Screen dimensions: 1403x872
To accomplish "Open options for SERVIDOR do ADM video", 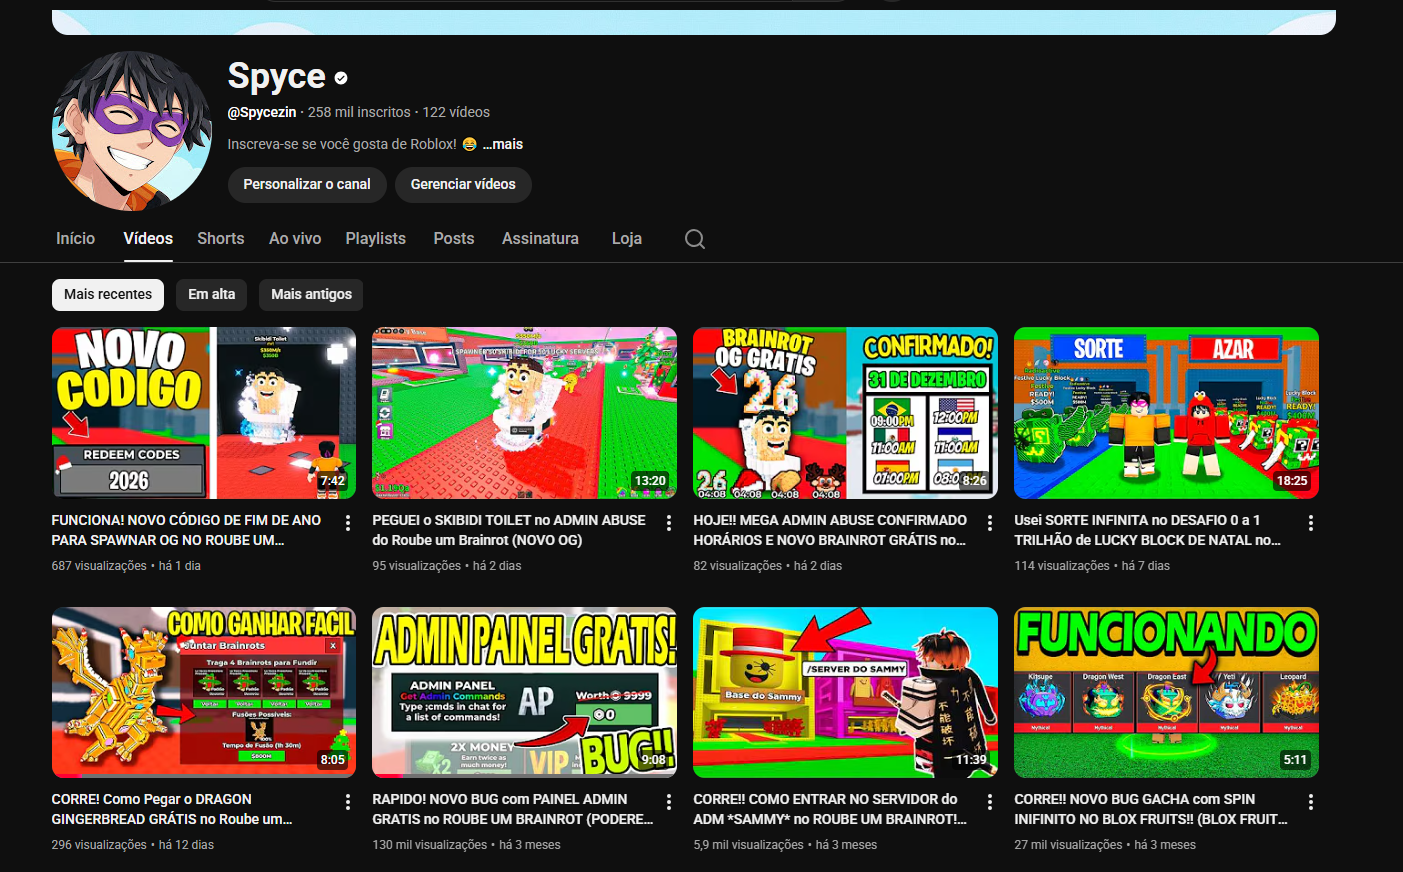I will click(x=990, y=802).
